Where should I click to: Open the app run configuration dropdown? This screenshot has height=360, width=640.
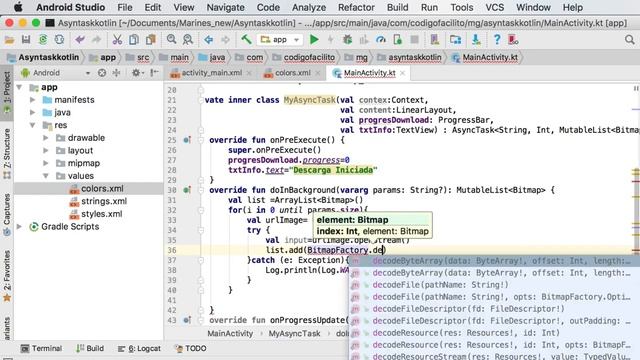click(x=281, y=40)
